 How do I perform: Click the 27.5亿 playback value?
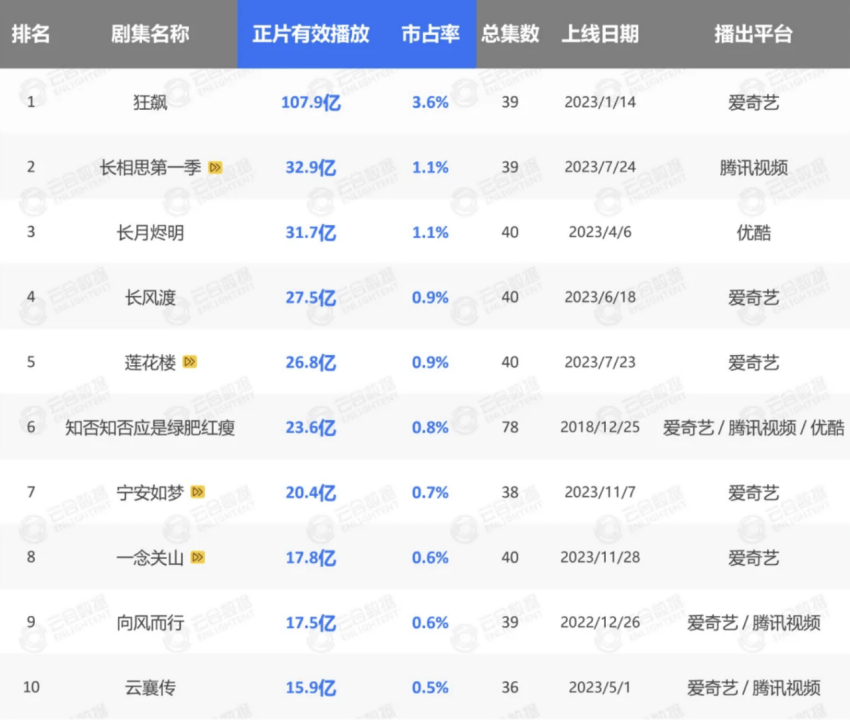pyautogui.click(x=311, y=297)
